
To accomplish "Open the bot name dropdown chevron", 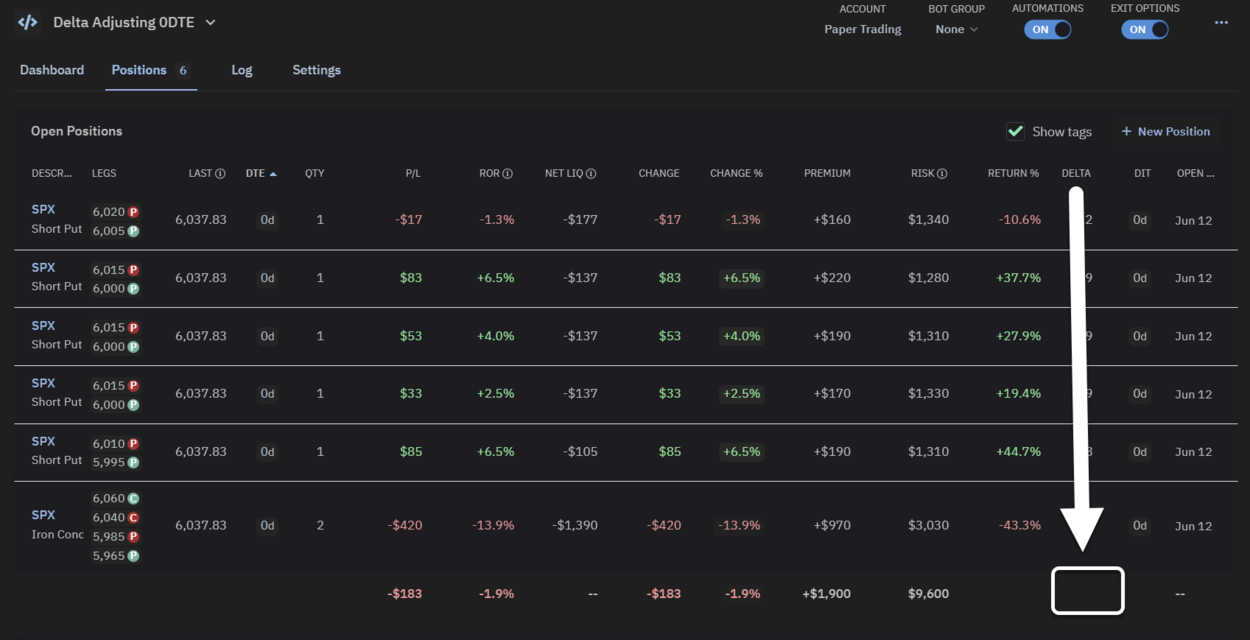I will pyautogui.click(x=210, y=21).
